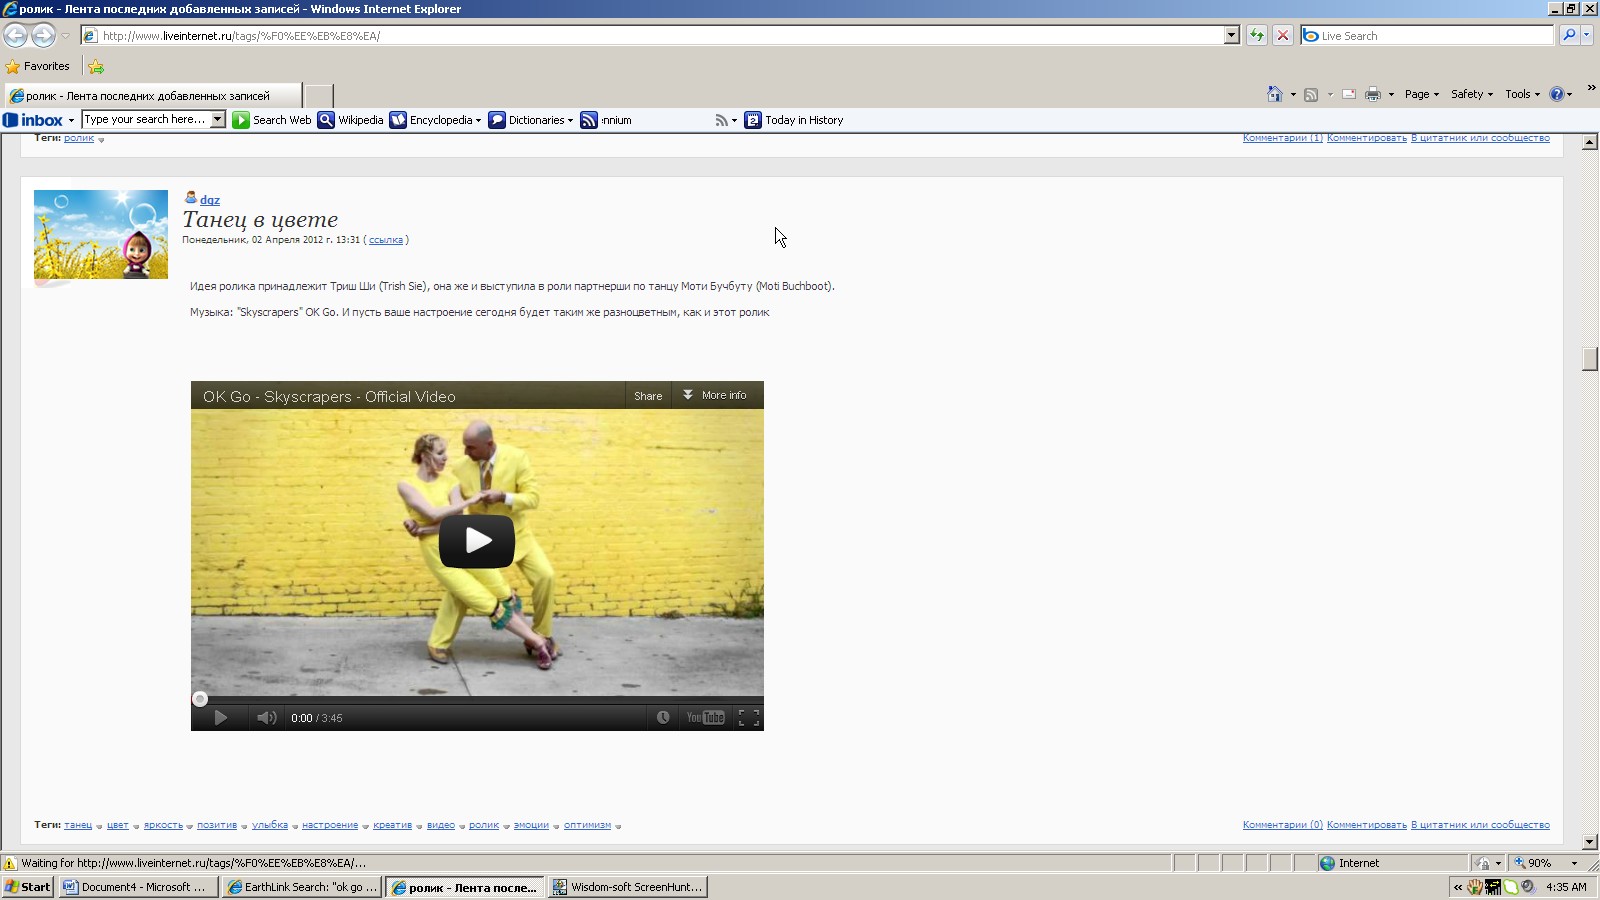
Task: Open Watch Later clock icon on the video
Action: coord(663,718)
